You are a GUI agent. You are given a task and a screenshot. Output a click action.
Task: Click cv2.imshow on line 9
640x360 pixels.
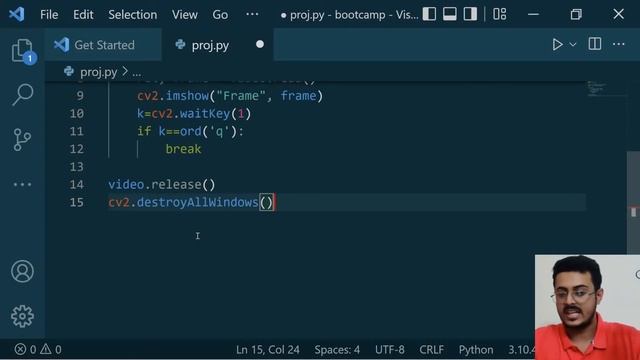point(173,96)
